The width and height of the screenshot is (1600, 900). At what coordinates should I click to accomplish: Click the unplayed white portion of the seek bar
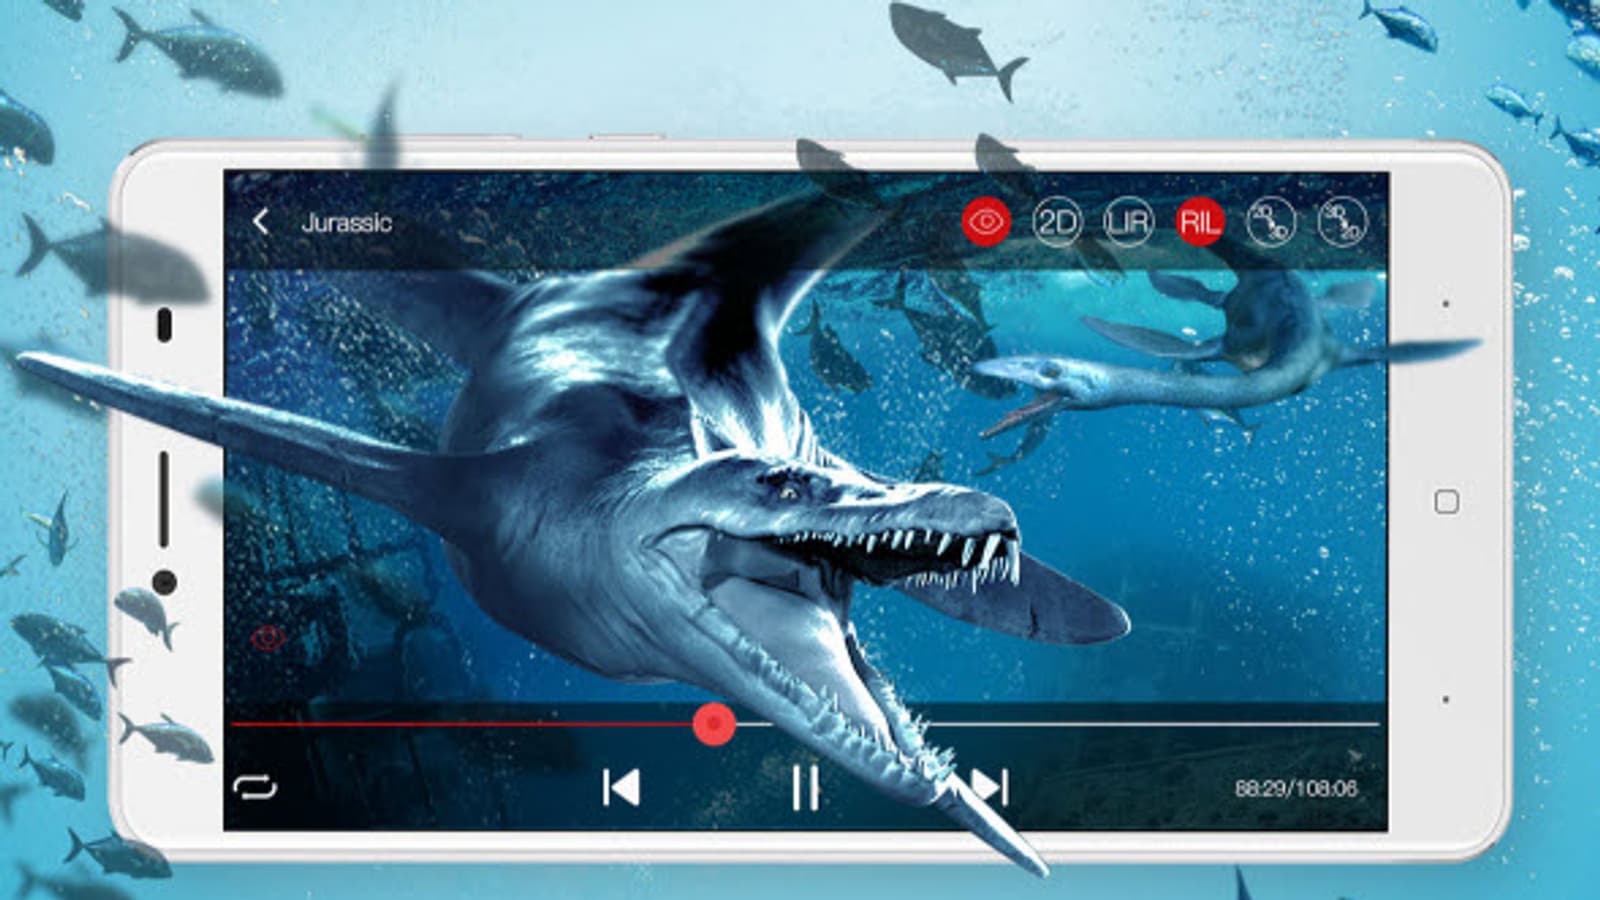[x=1058, y=723]
